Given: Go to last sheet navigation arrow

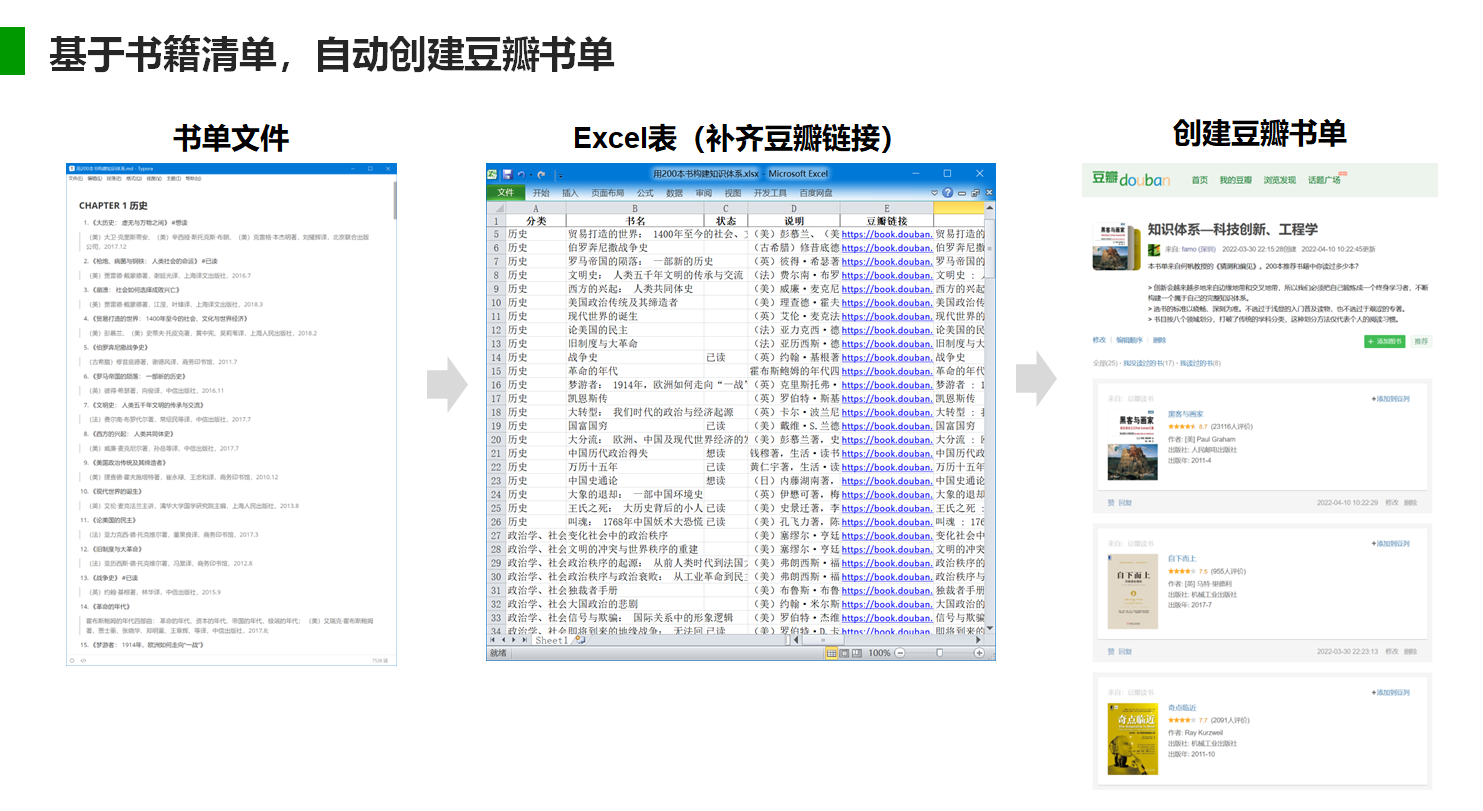Looking at the screenshot, I should tap(526, 640).
